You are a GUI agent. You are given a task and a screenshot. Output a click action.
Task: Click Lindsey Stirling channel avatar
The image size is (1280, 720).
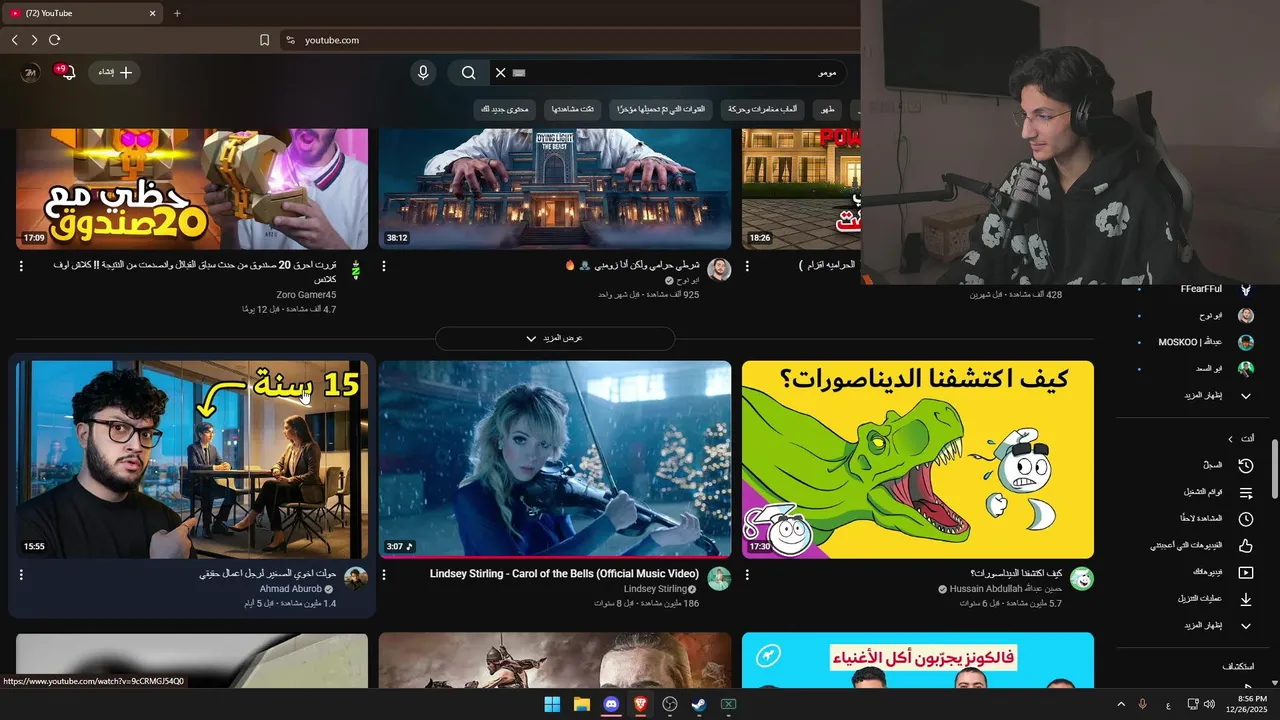(719, 578)
